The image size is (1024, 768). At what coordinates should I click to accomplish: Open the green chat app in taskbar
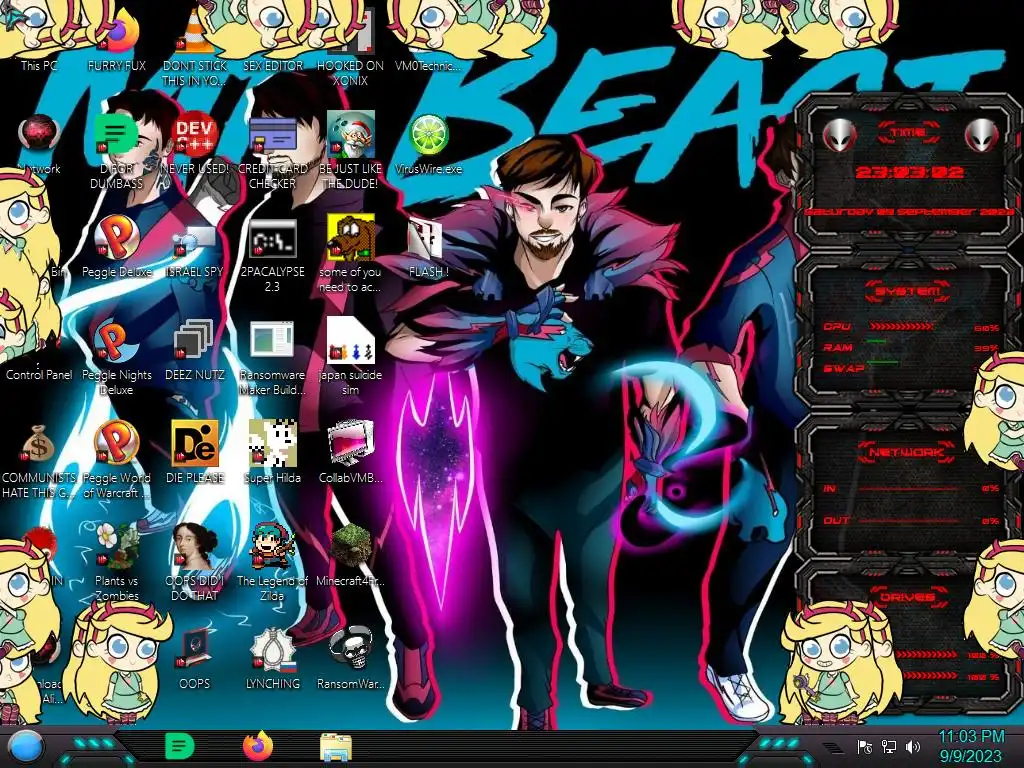pos(179,746)
